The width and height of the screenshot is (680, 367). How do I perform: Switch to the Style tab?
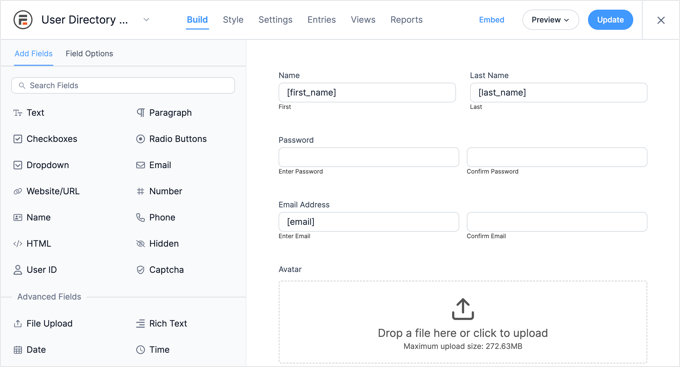[x=233, y=20]
